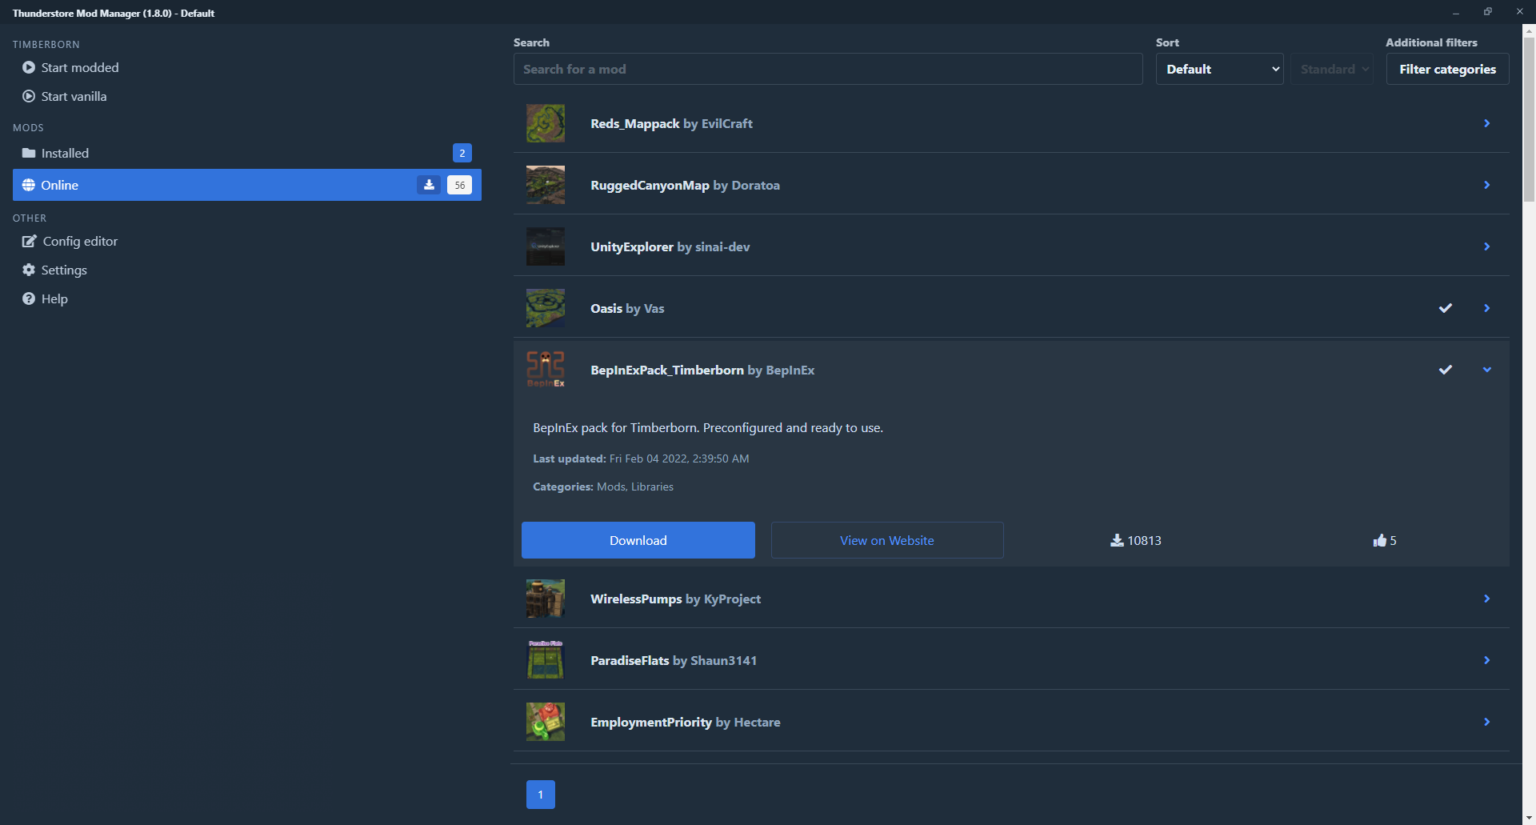
Task: Click the Search for a mod field
Action: point(827,69)
